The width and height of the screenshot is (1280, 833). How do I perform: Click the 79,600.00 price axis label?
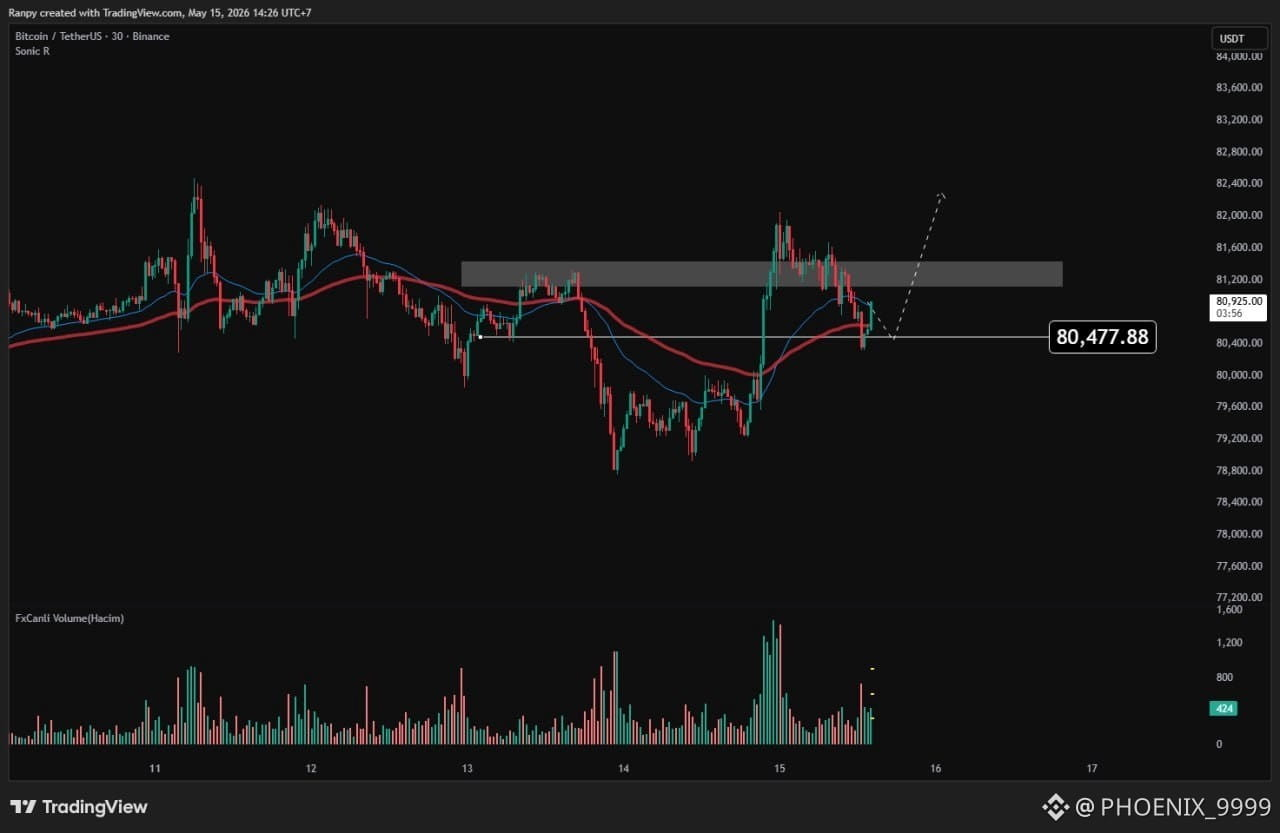click(x=1240, y=406)
